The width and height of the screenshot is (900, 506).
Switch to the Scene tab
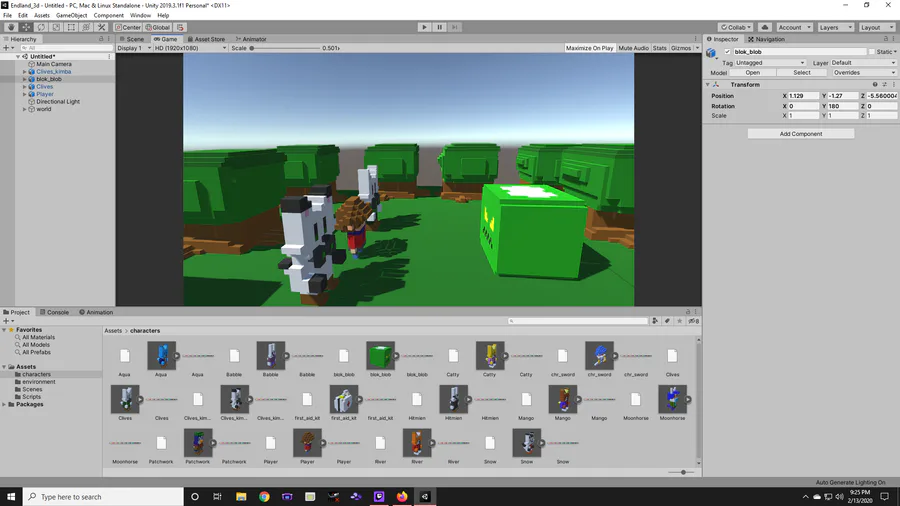pos(132,39)
